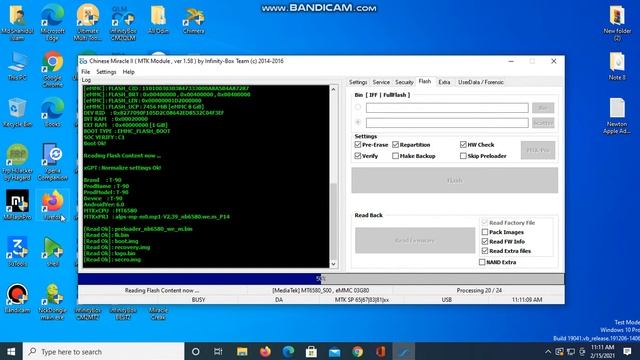Screen dimensions: 640x360
Task: Click the second scatter file path field
Action: coord(447,122)
